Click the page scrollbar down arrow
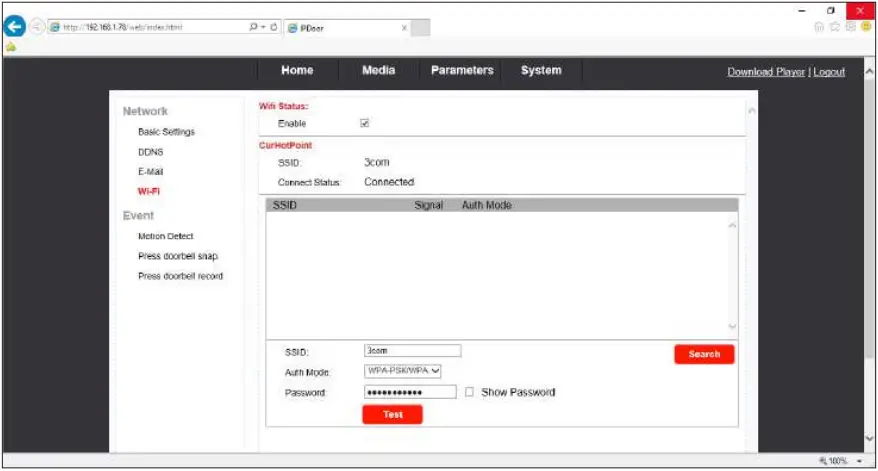Screen dimensions: 878x471 coord(869,439)
